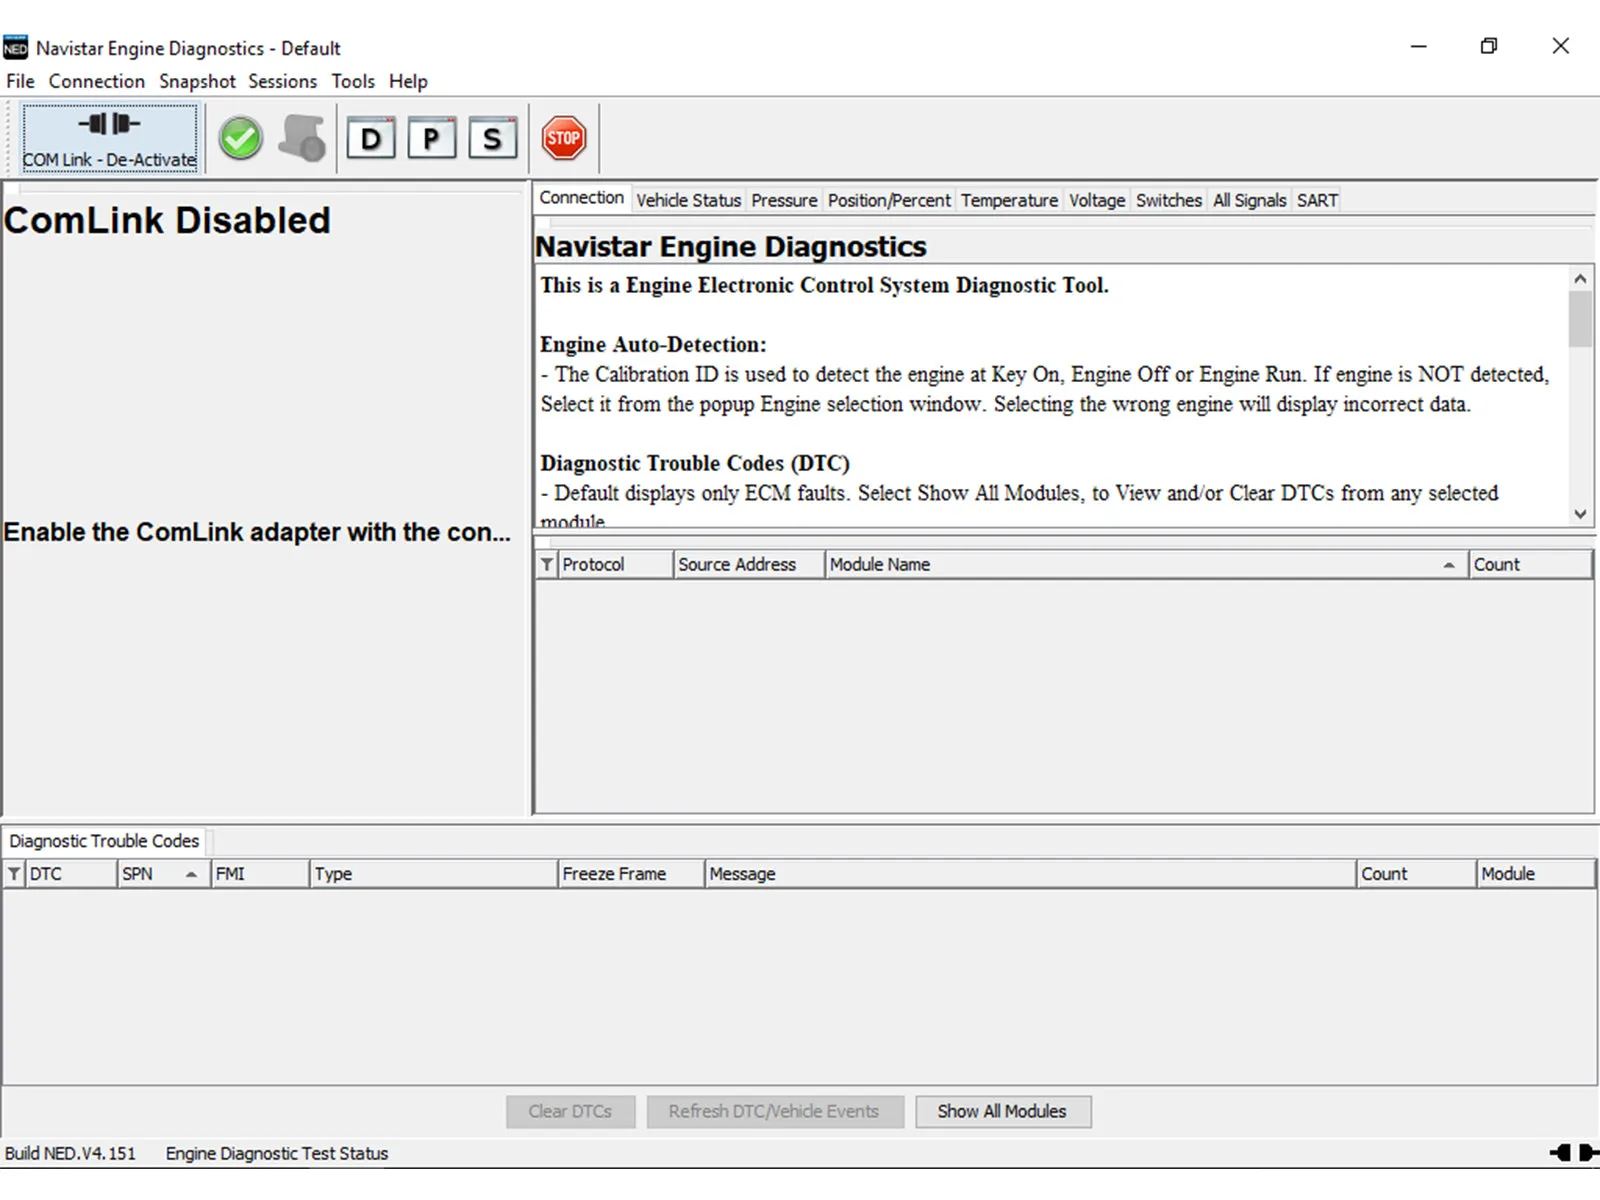The width and height of the screenshot is (1600, 1200).
Task: Sort by the FMI column header
Action: tap(260, 873)
